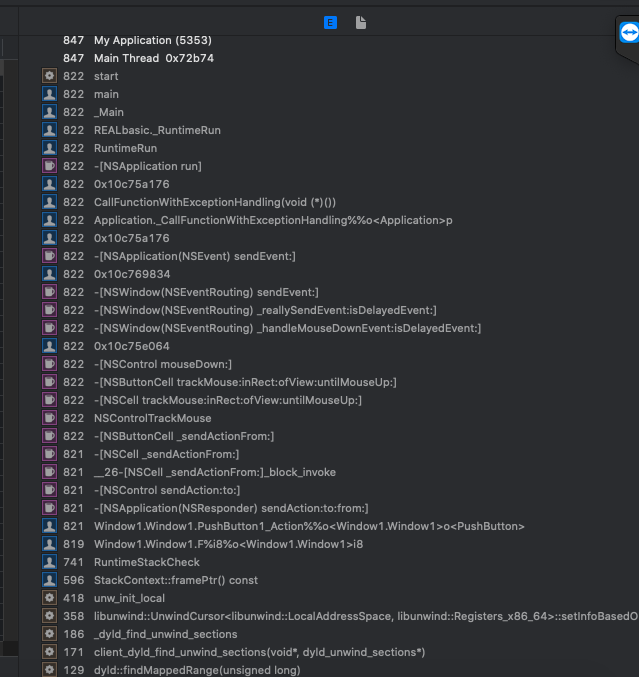639x677 pixels.
Task: Click the user icon next to RuntimeStackCheck
Action: 49,562
